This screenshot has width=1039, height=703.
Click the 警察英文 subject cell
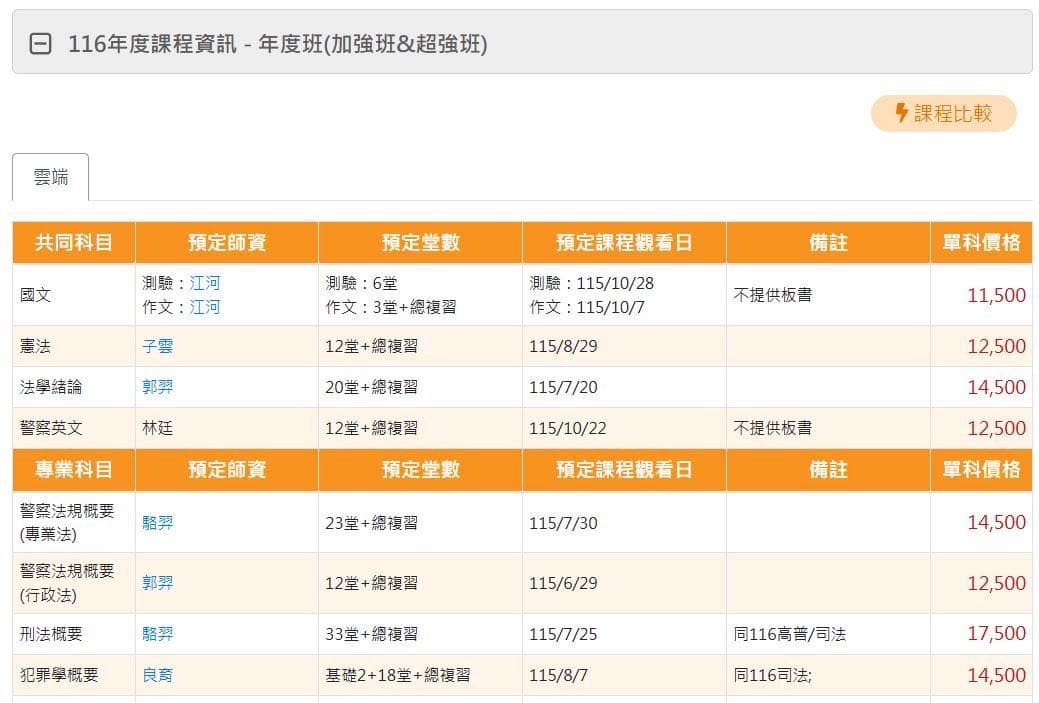(x=74, y=428)
